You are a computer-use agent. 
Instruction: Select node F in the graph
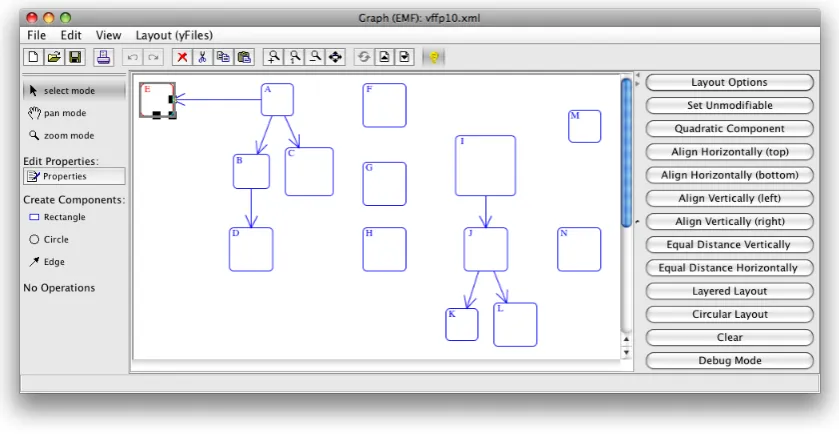384,105
